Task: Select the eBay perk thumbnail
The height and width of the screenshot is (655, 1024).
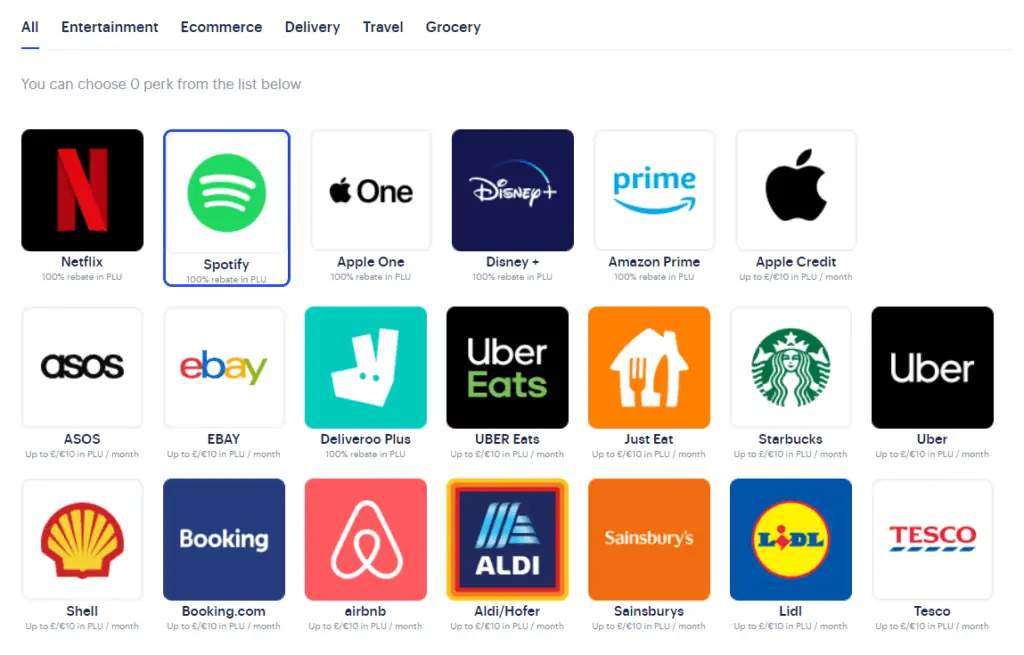Action: 224,368
